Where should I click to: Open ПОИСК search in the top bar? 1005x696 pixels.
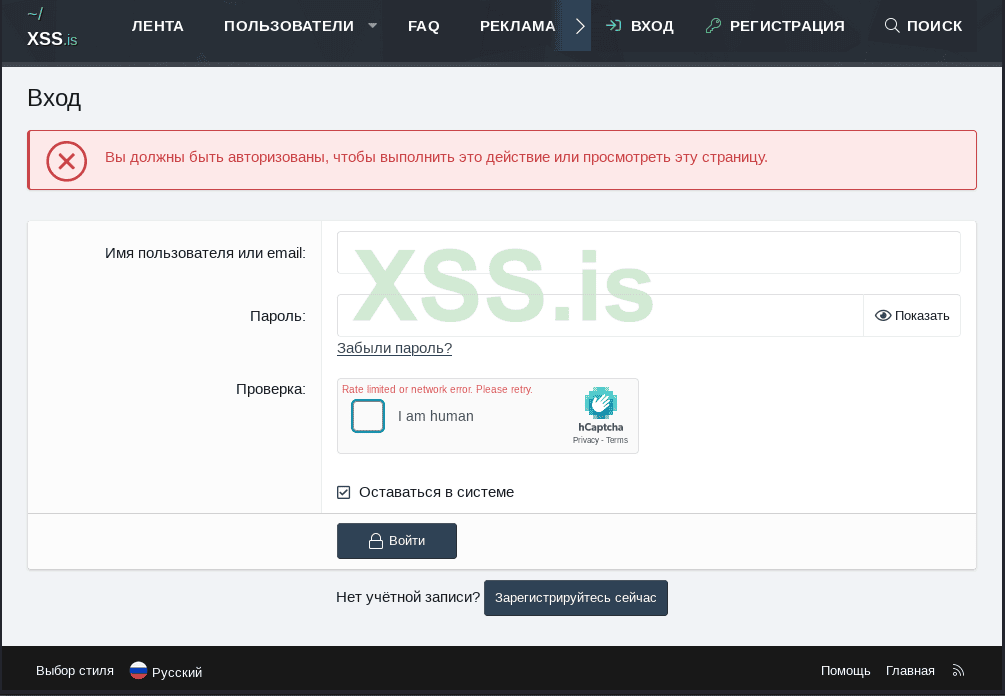(x=924, y=26)
